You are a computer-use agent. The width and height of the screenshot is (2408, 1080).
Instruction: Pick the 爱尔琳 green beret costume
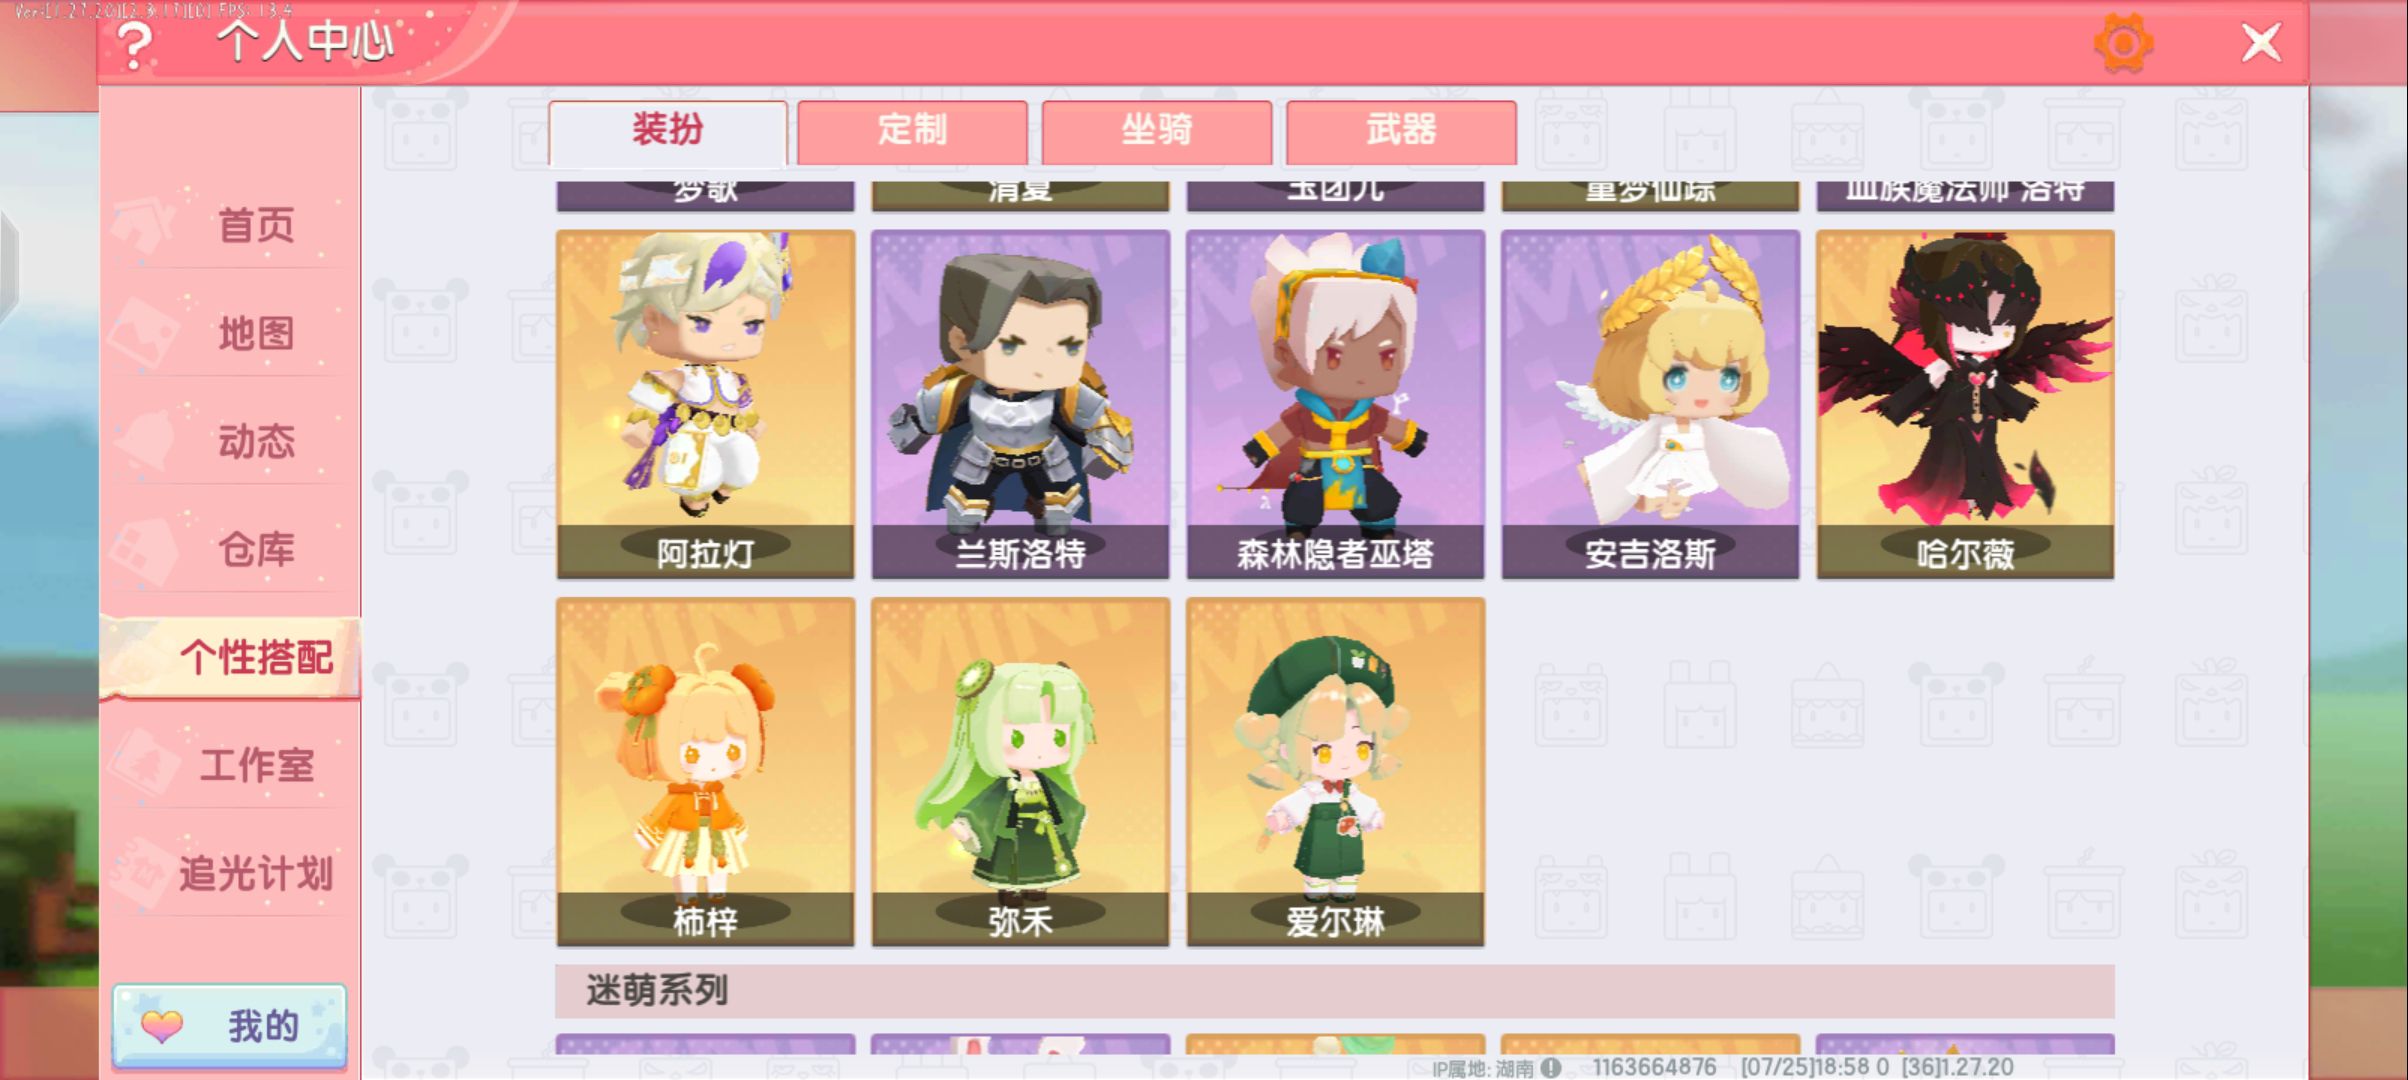[1335, 772]
